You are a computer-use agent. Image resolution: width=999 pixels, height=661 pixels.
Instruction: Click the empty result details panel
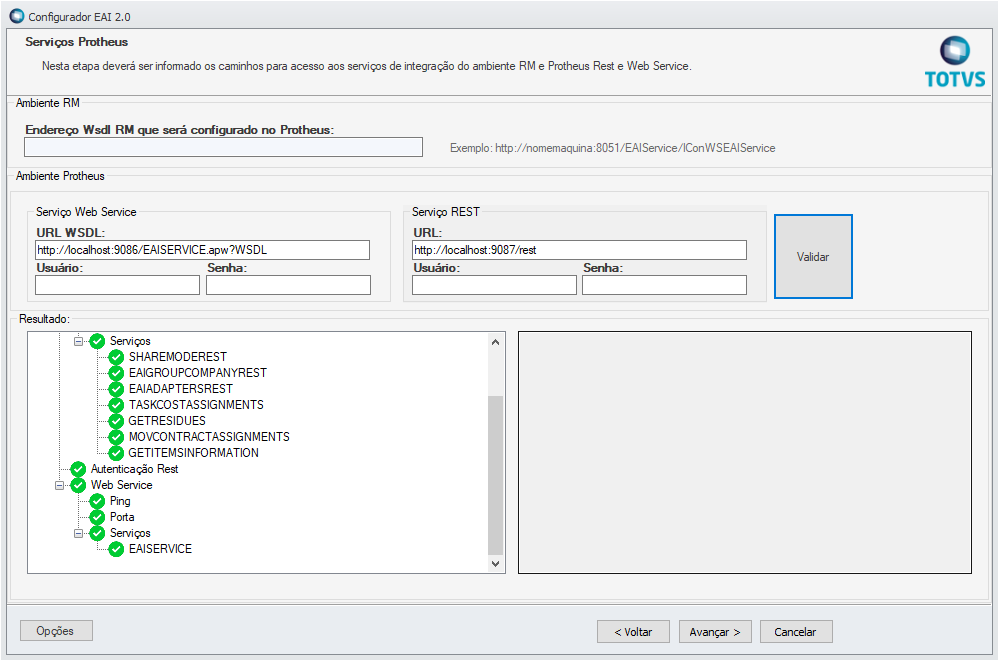tap(745, 453)
